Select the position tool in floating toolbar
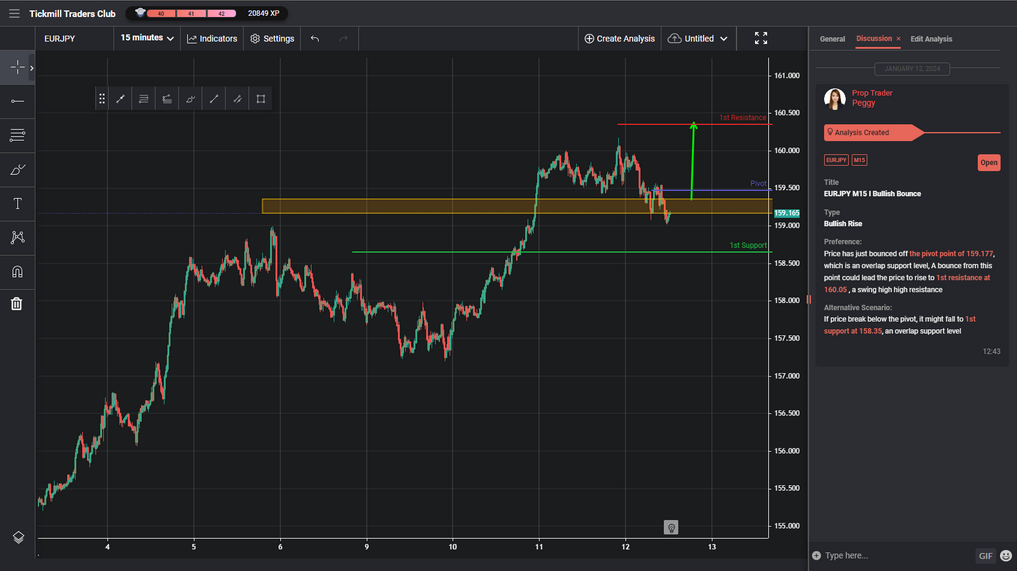Screen dimensions: 1017x572 click(x=167, y=99)
